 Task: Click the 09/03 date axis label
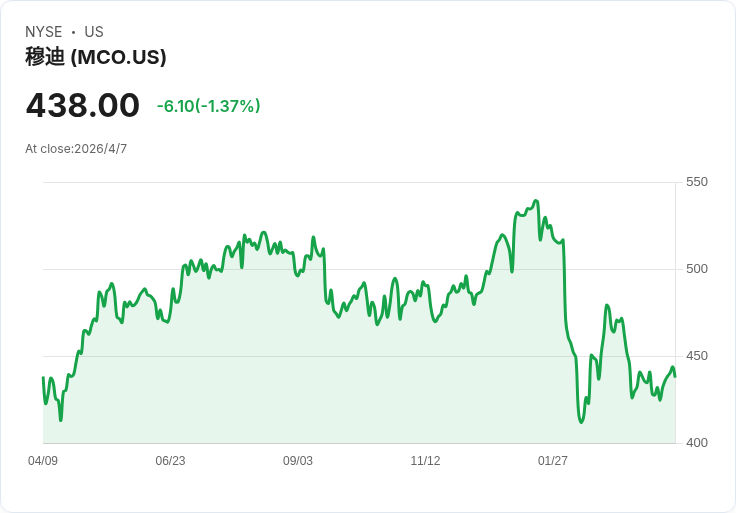pyautogui.click(x=298, y=461)
